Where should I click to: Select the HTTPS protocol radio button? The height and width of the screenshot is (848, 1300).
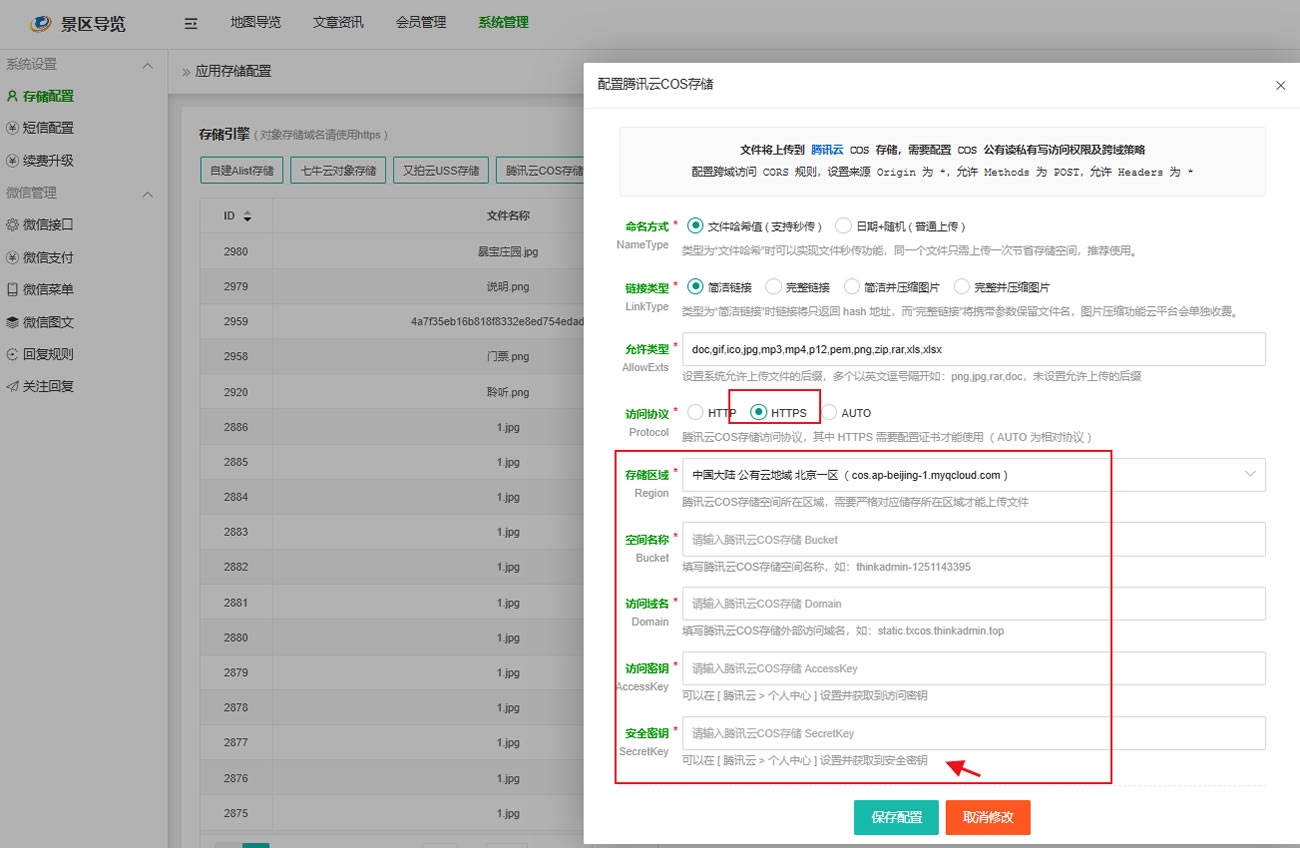[x=759, y=412]
